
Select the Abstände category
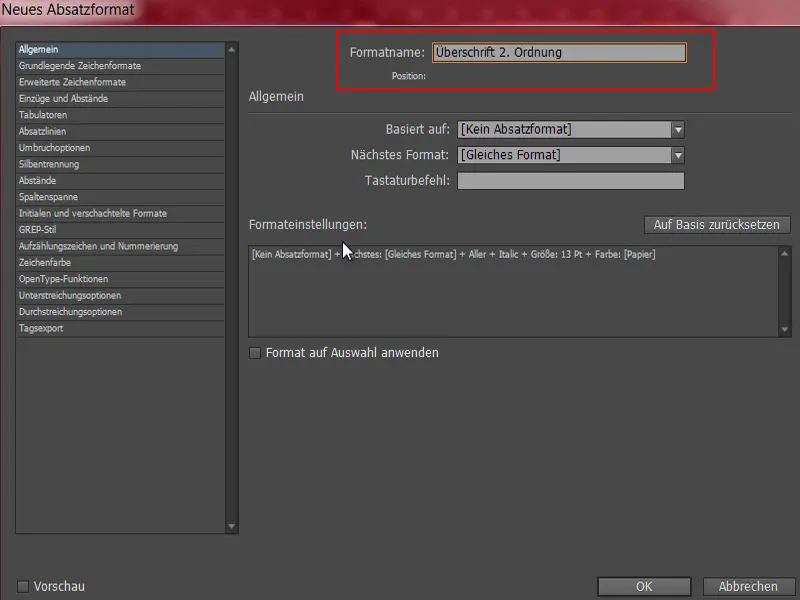[120, 180]
